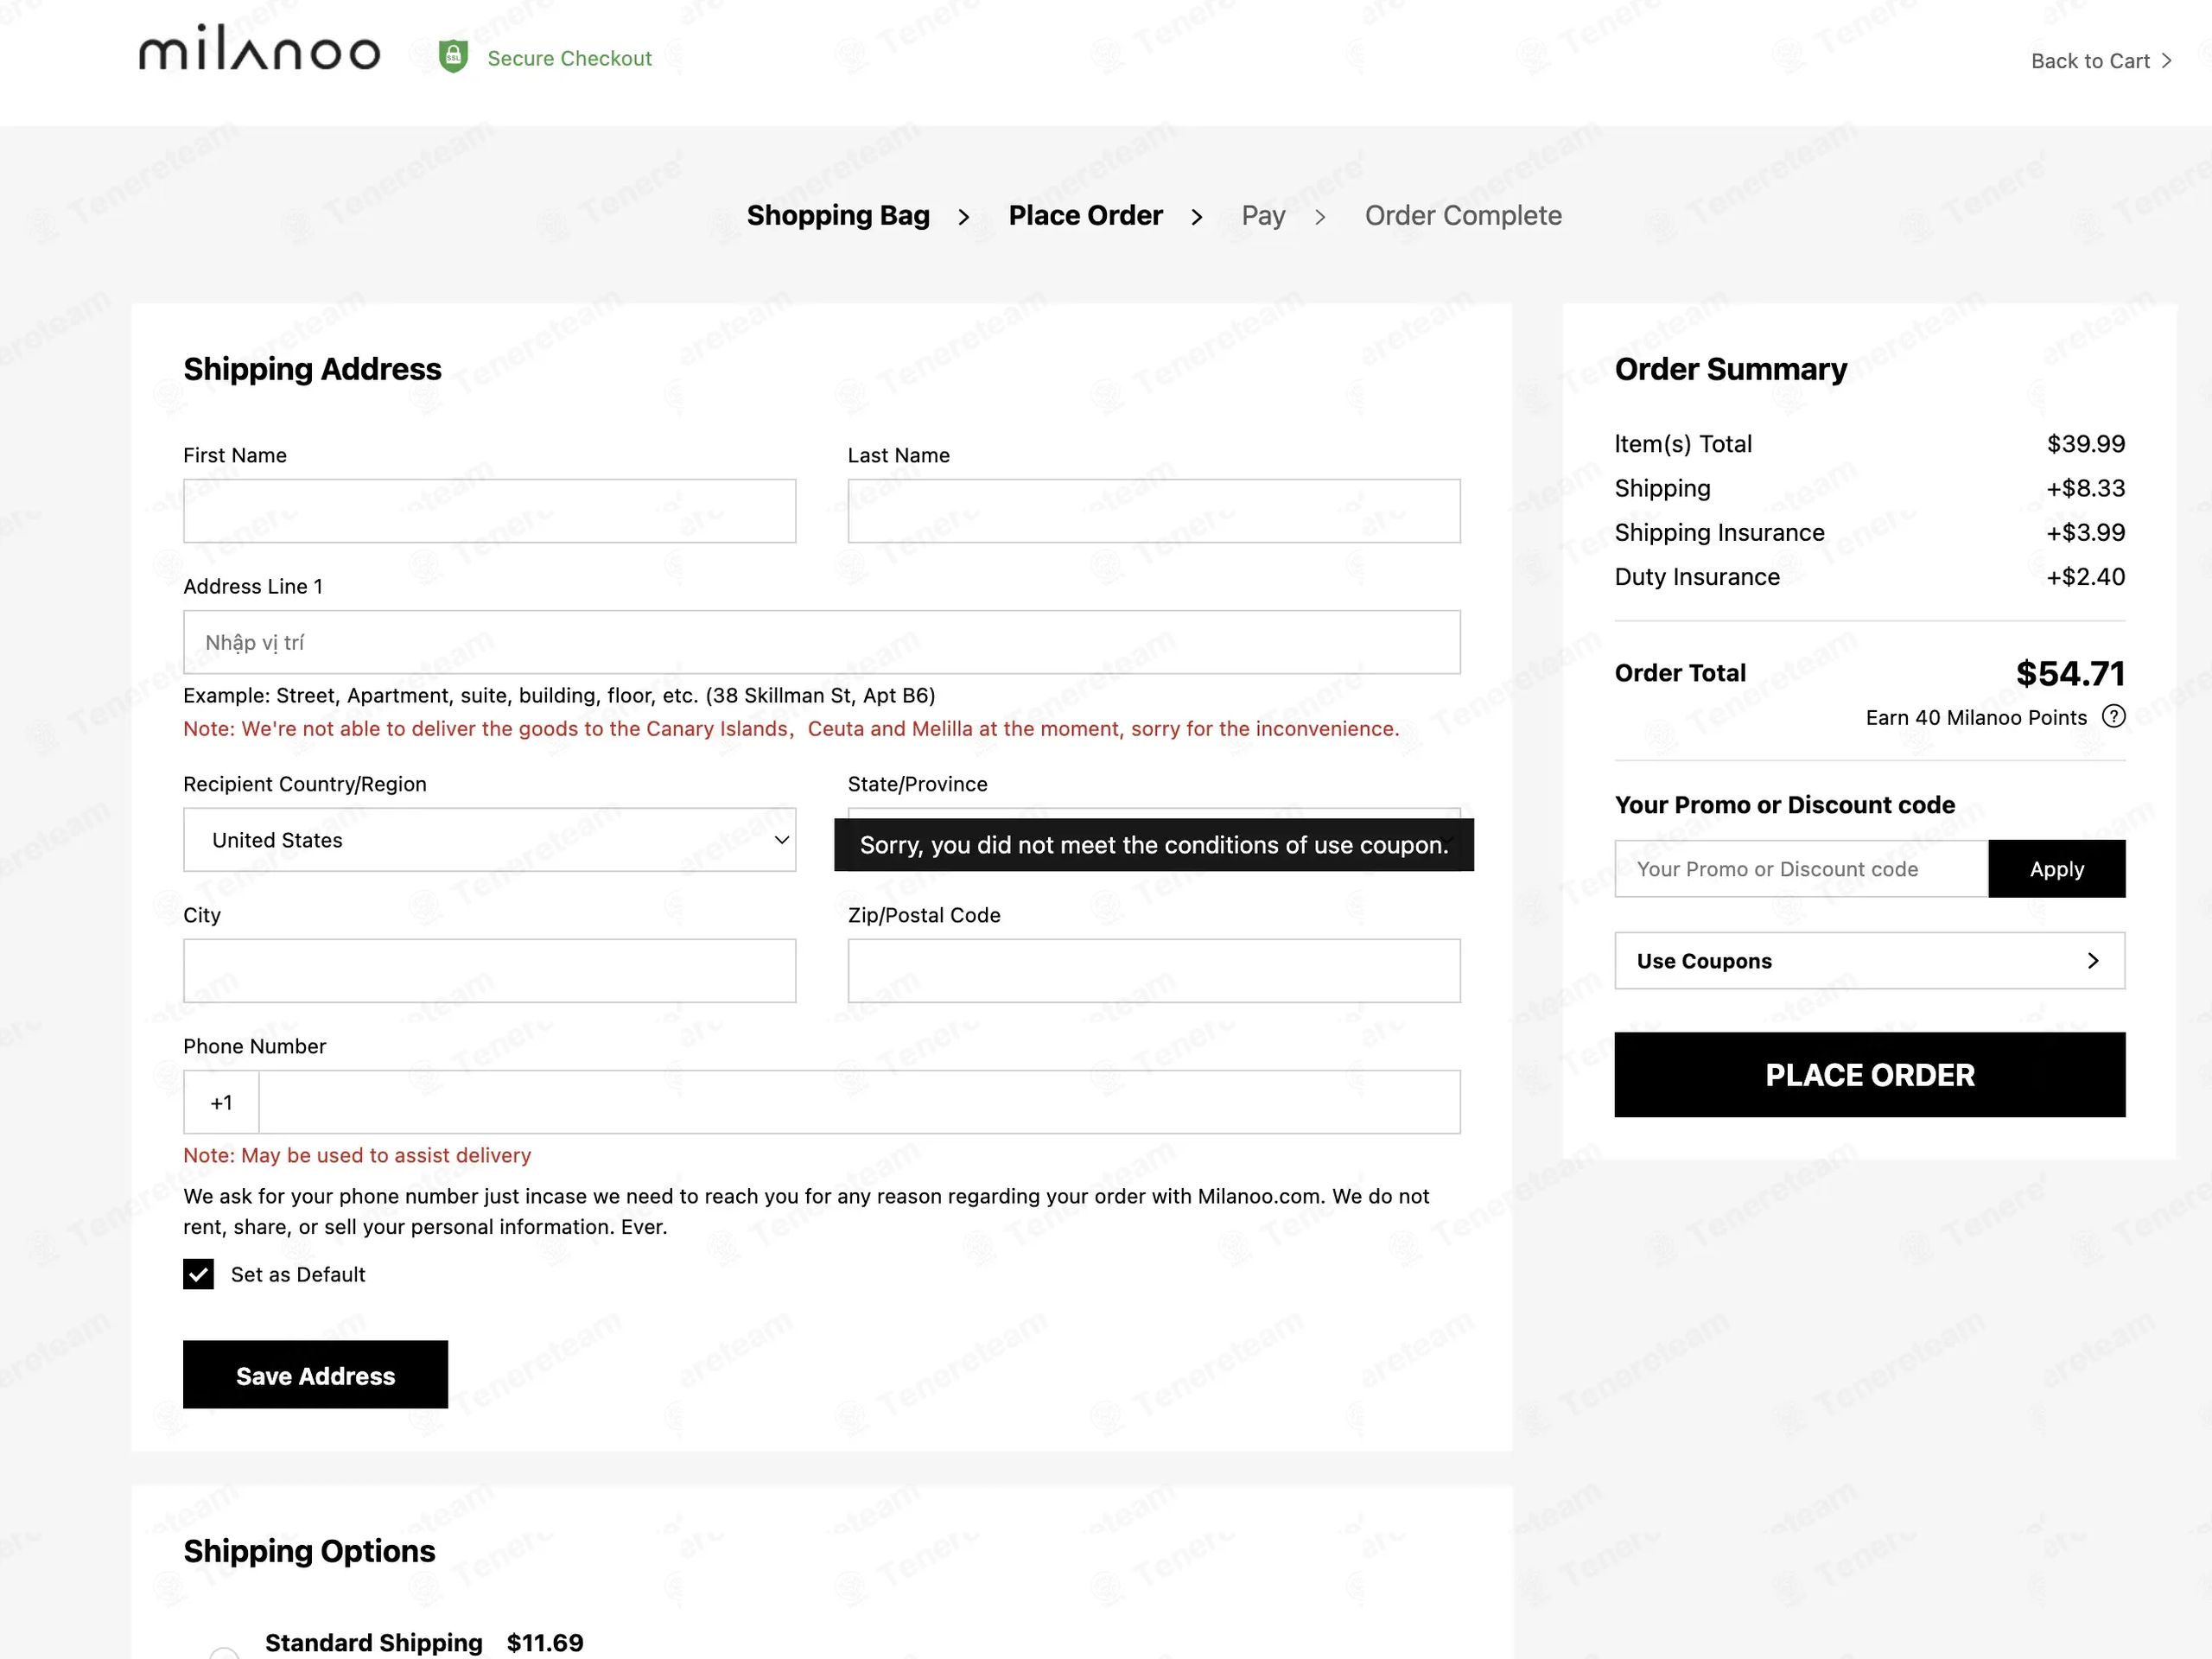Toggle the Set as Default checkbox
Screen dimensions: 2212x1659
pos(198,1274)
